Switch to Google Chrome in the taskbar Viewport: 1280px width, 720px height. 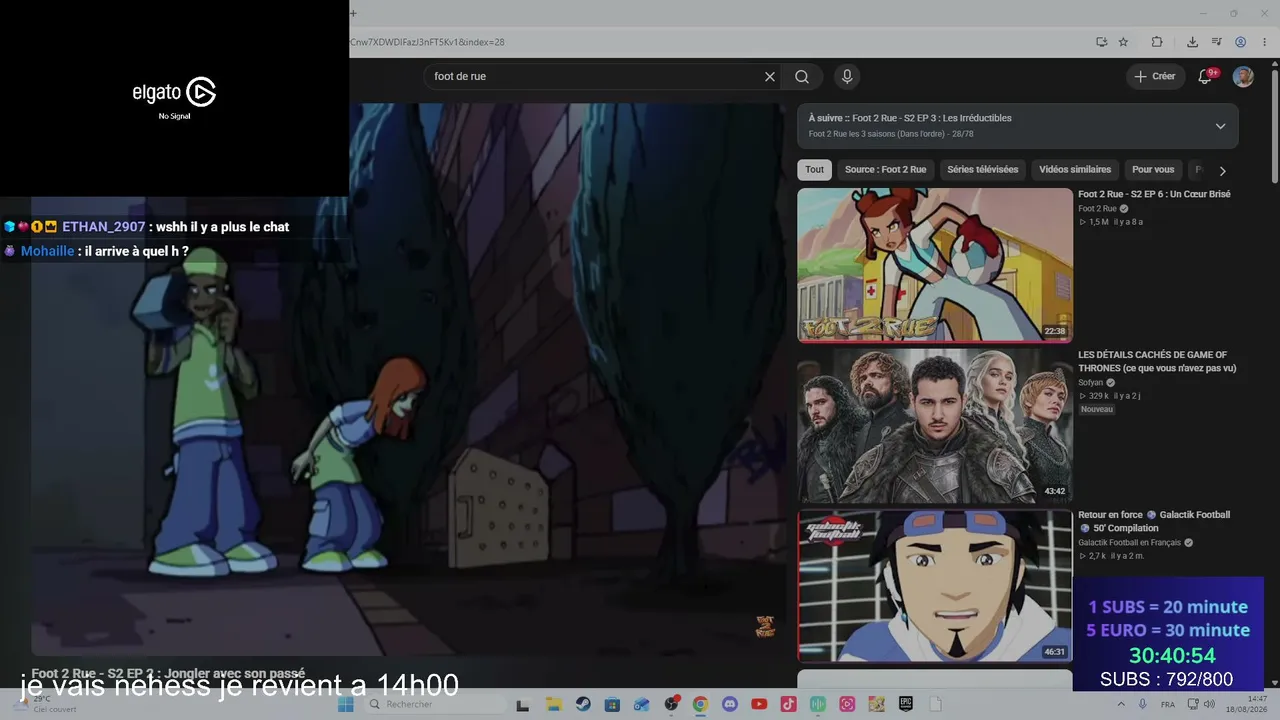700,705
